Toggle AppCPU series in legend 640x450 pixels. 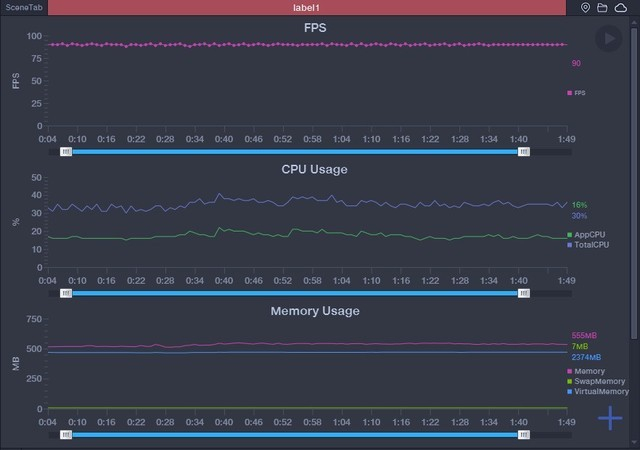click(x=587, y=235)
